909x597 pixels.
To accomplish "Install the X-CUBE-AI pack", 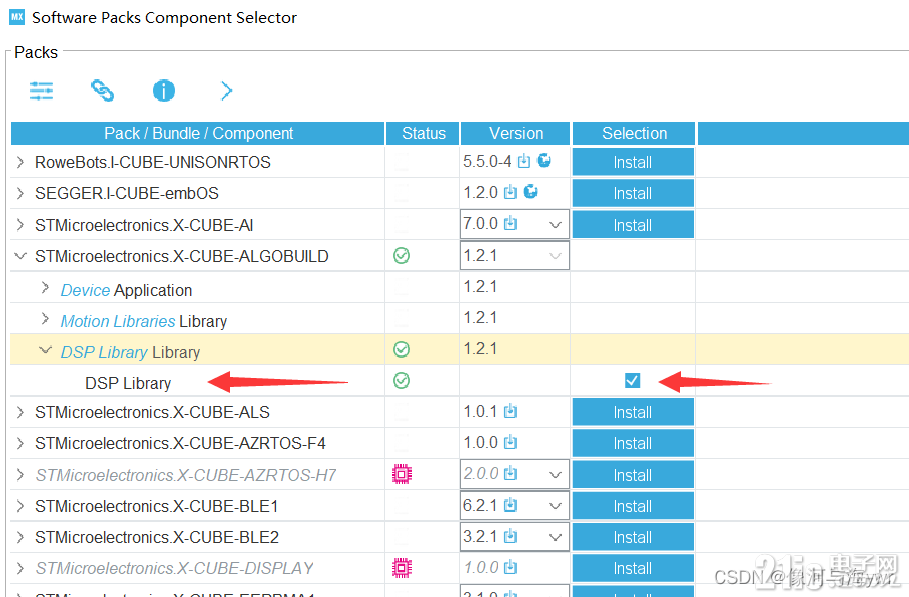I will [633, 225].
